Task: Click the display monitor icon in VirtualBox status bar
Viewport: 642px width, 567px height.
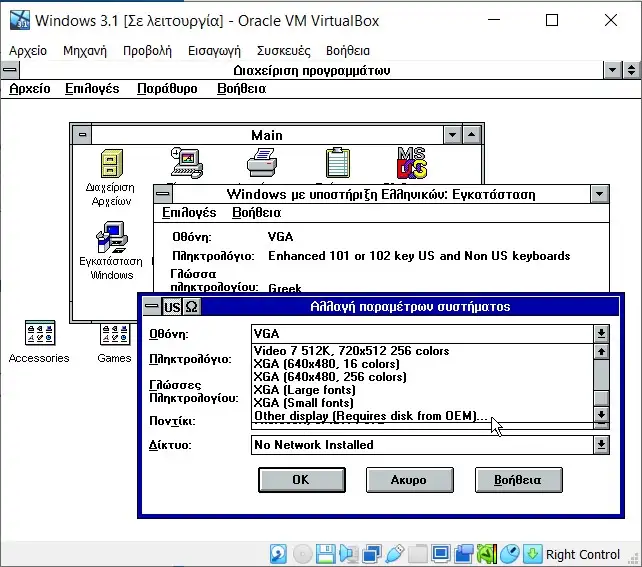Action: pyautogui.click(x=441, y=554)
